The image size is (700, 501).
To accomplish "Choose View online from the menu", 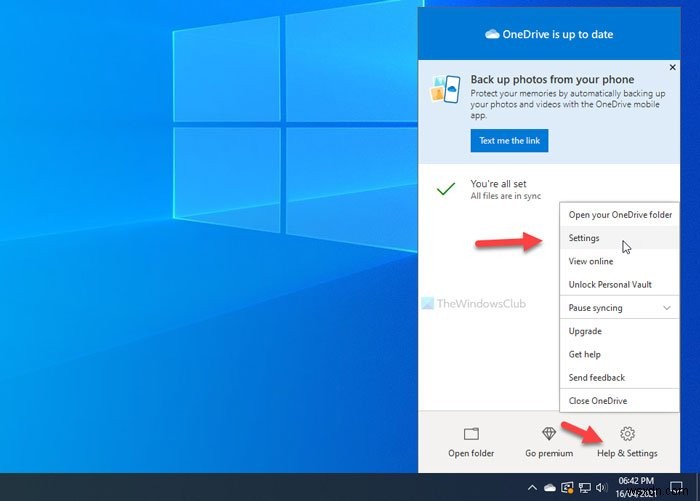I will coord(619,261).
